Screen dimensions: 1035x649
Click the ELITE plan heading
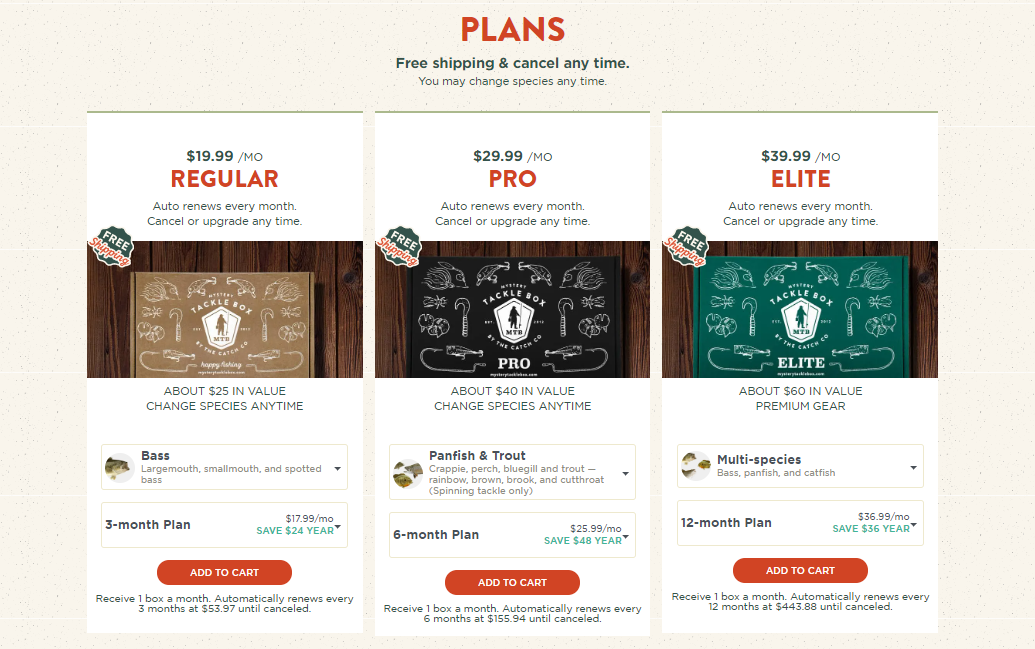coord(801,179)
